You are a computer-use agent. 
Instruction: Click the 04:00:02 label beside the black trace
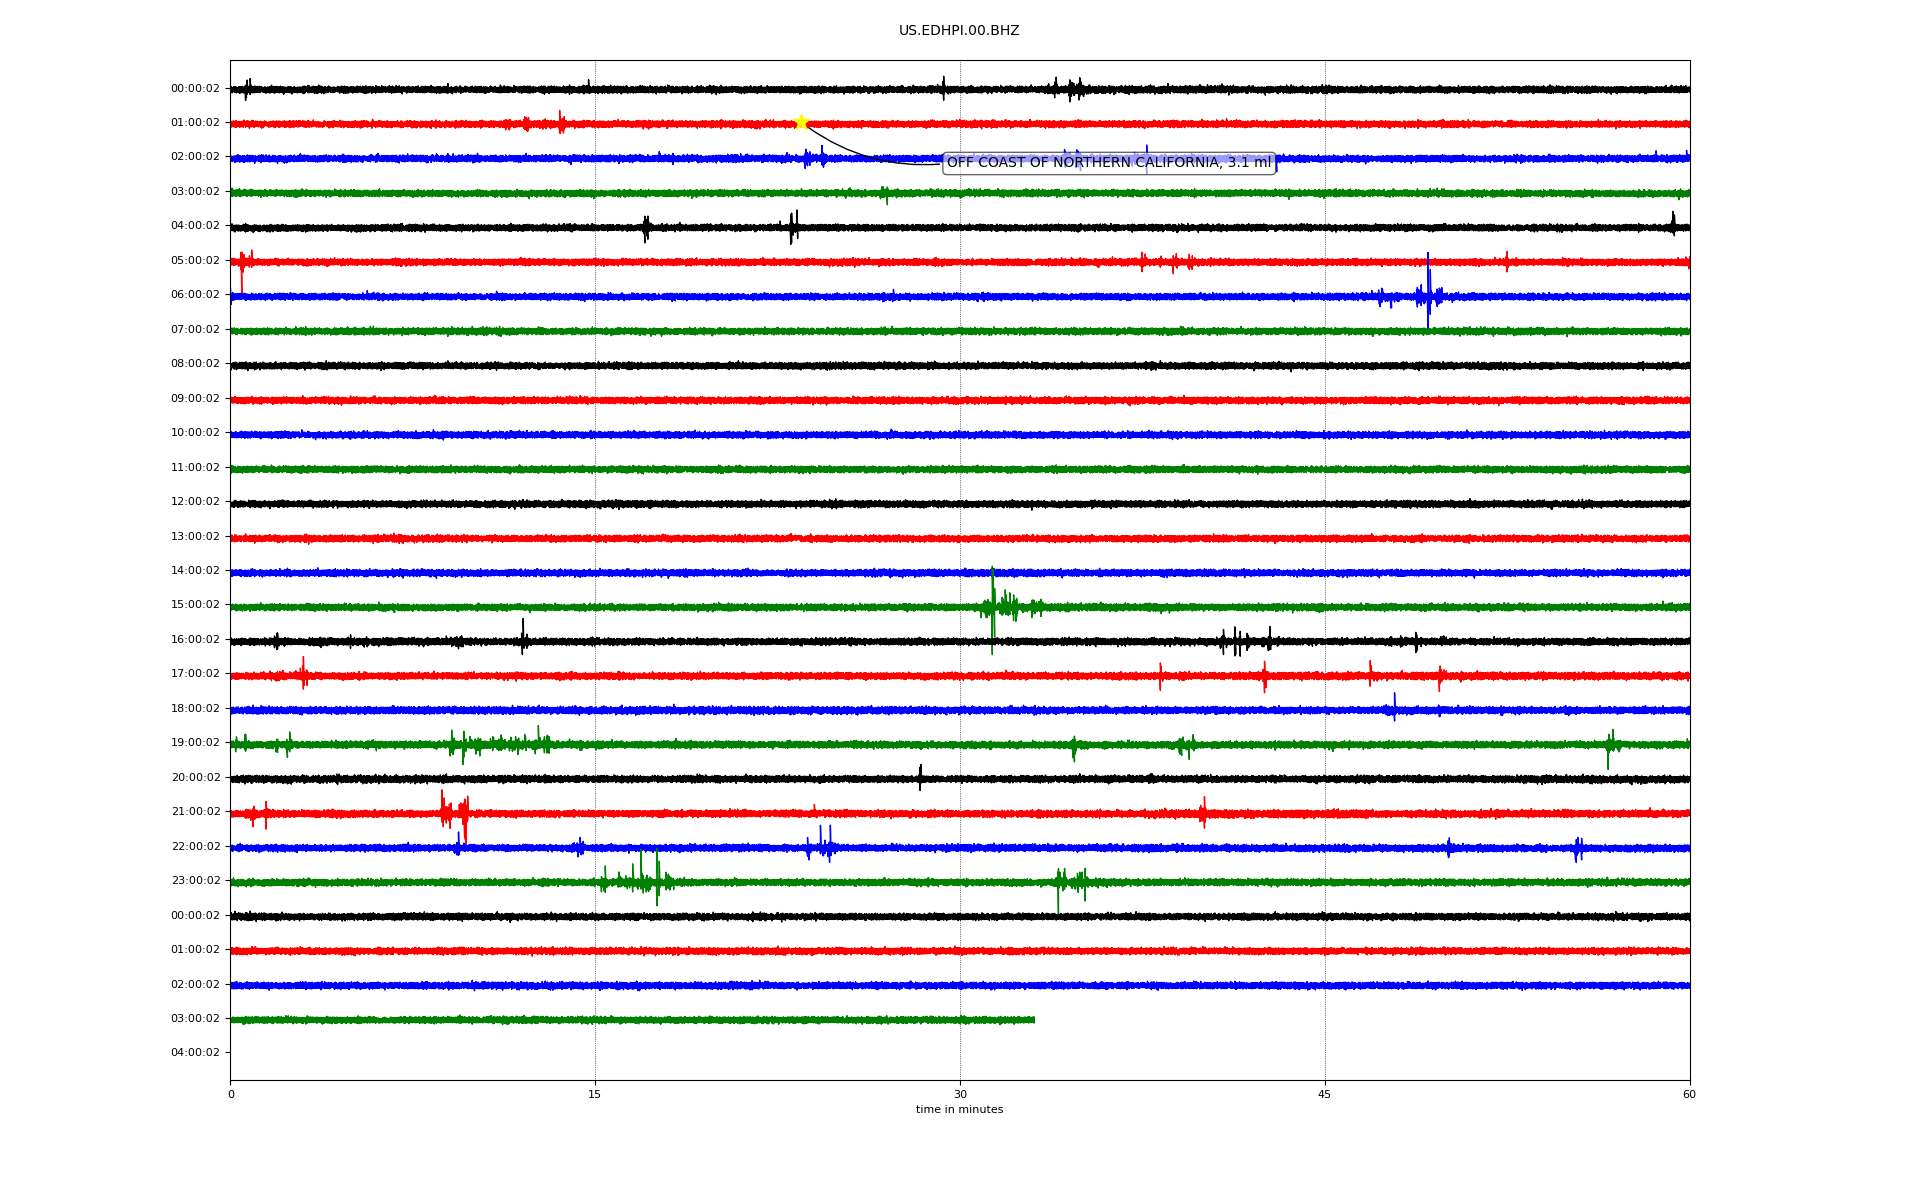point(195,226)
